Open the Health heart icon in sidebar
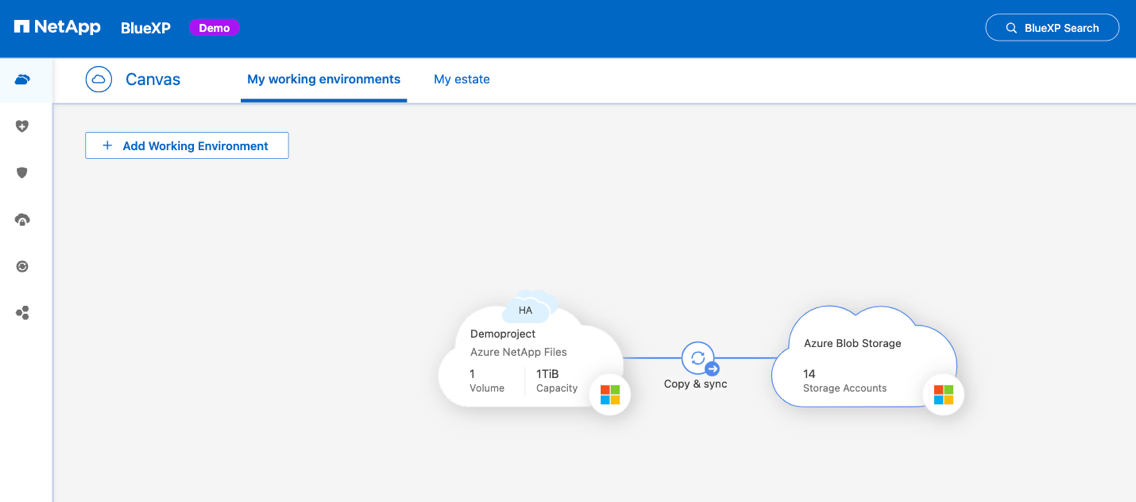Viewport: 1136px width, 502px height. [x=22, y=126]
